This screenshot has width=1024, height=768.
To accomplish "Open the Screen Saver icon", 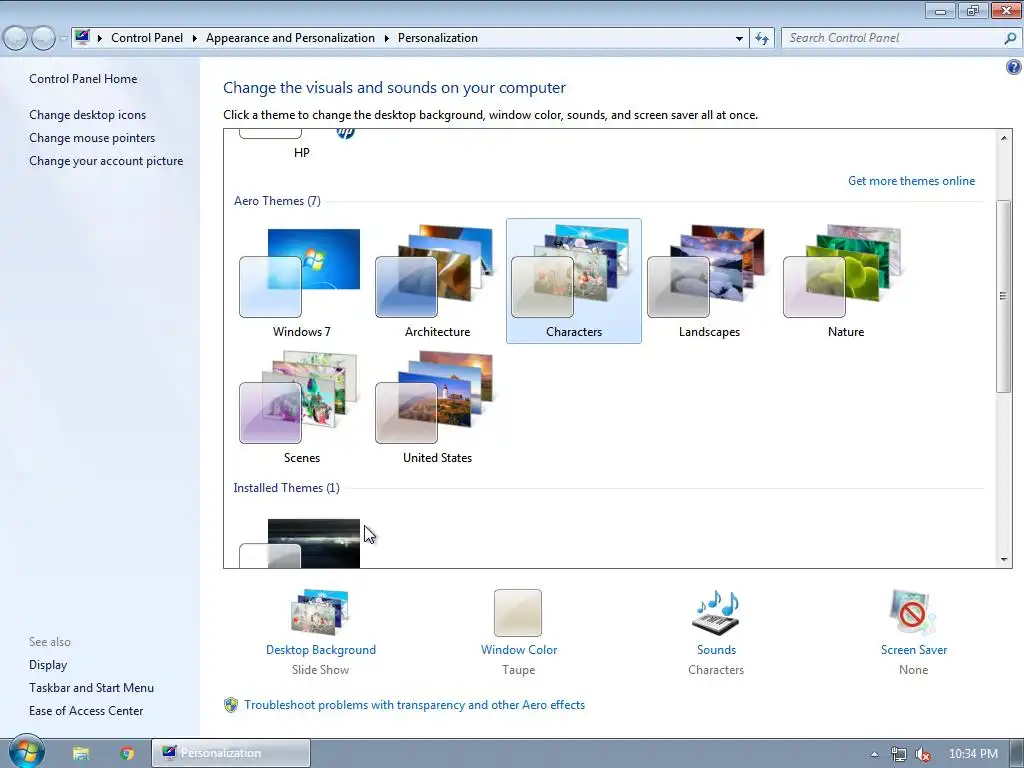I will (x=913, y=613).
